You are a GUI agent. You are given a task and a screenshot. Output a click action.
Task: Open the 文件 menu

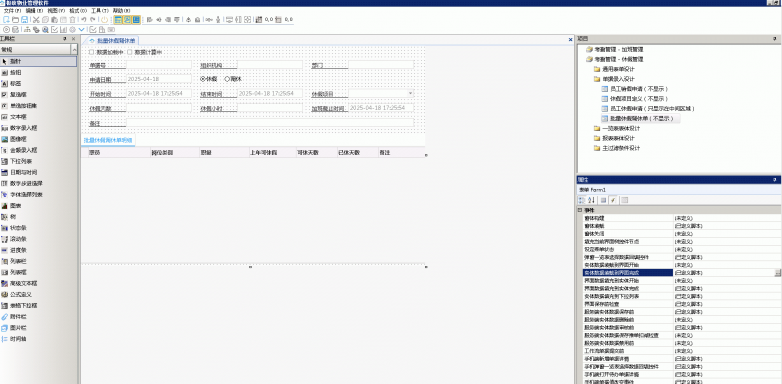pyautogui.click(x=12, y=10)
